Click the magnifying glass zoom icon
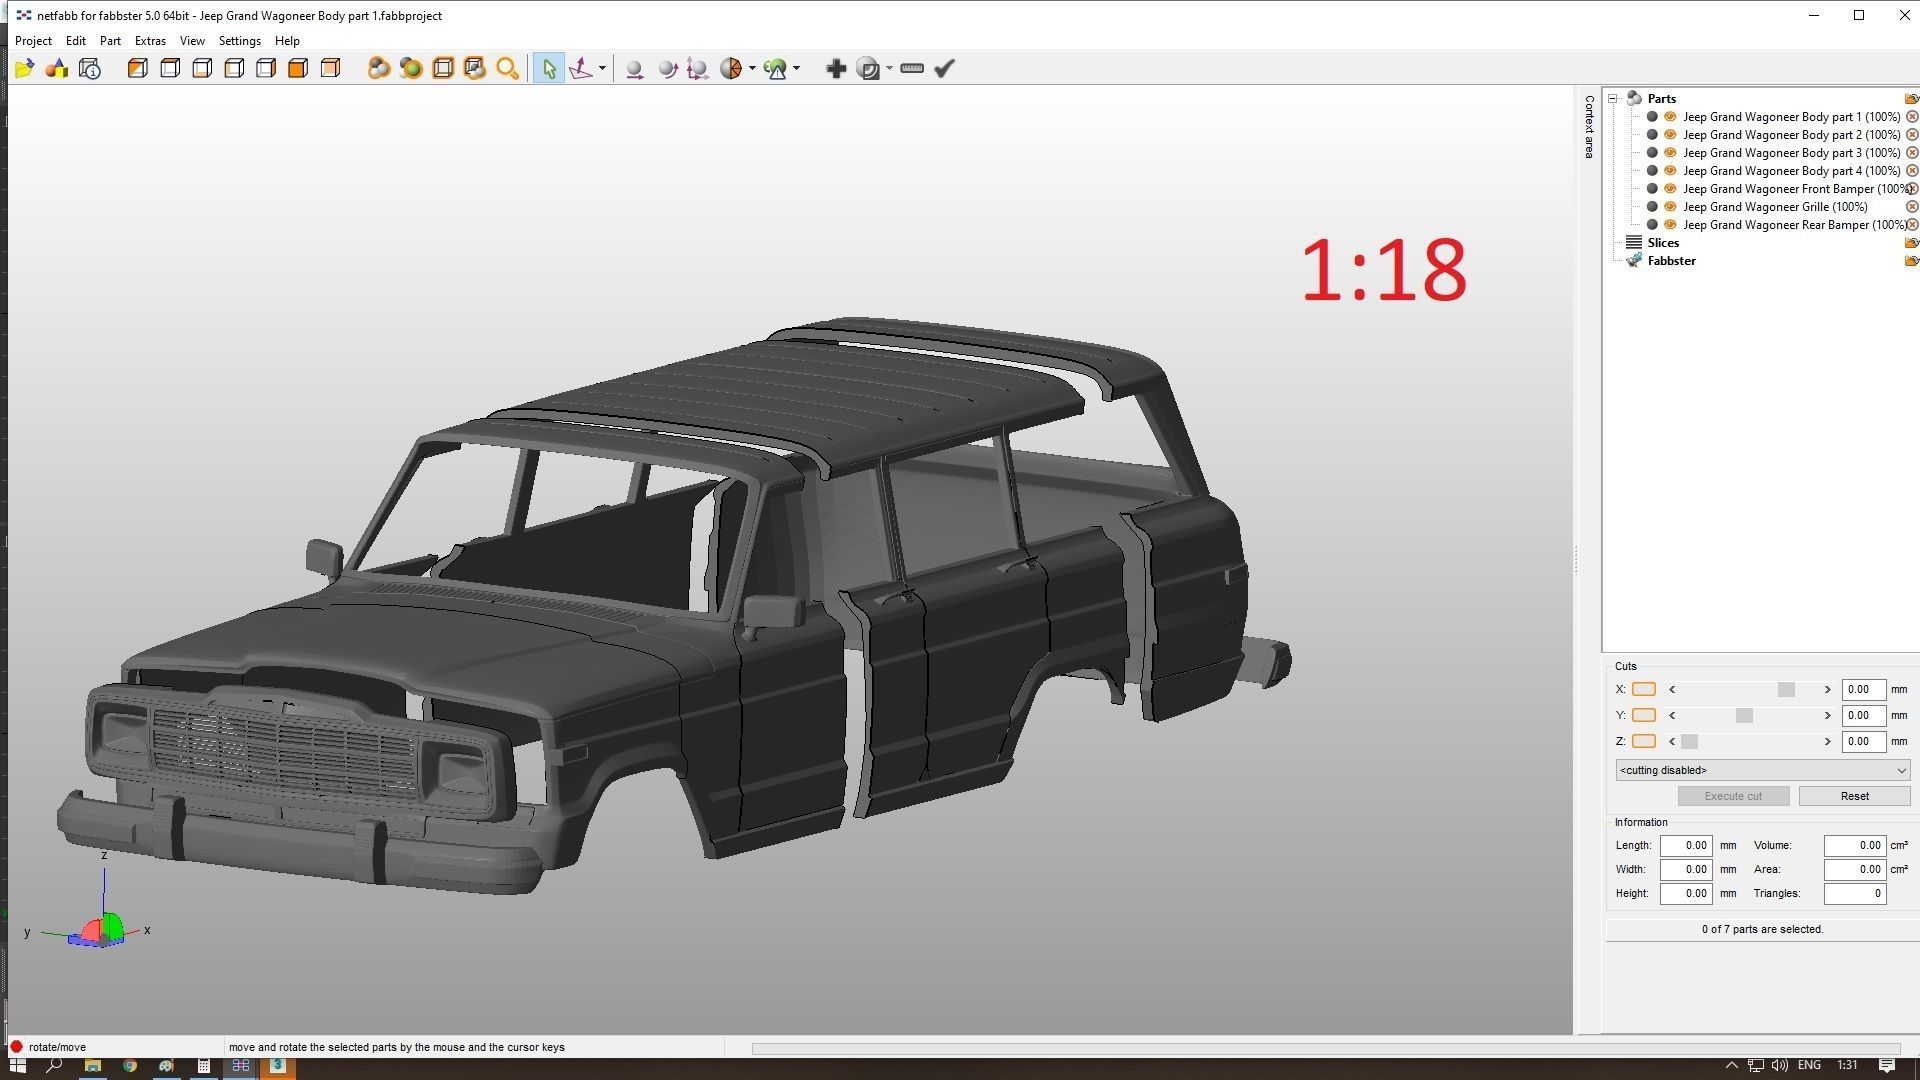The width and height of the screenshot is (1920, 1080). coord(507,68)
